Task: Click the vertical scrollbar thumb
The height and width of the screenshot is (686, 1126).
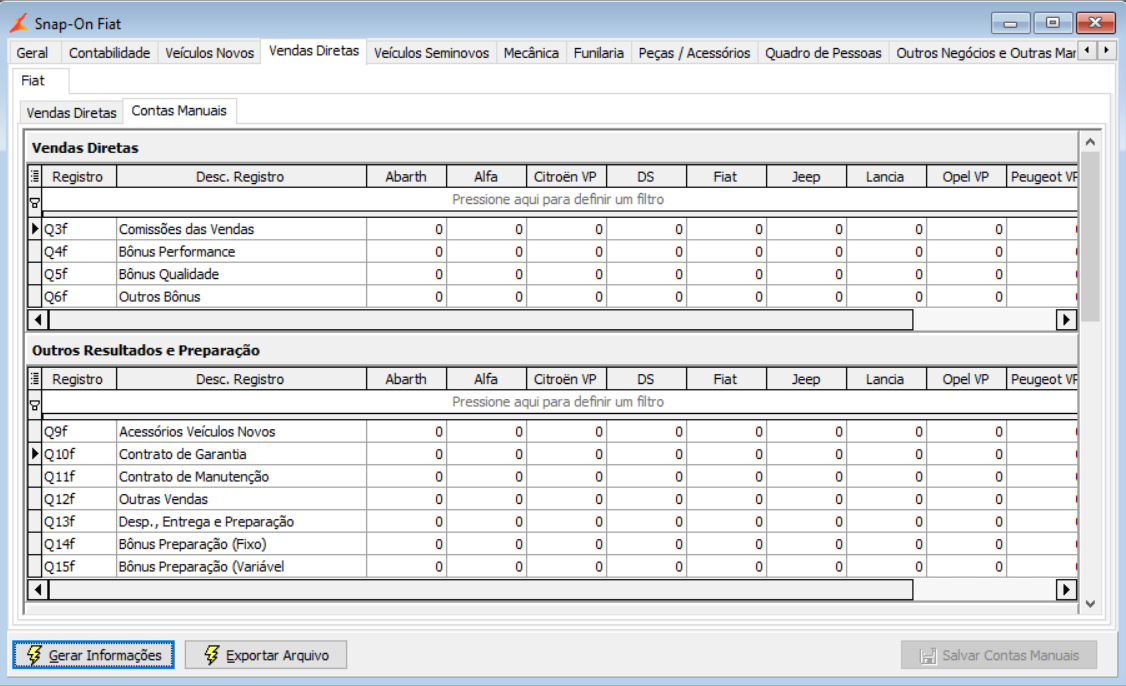Action: tap(1090, 236)
